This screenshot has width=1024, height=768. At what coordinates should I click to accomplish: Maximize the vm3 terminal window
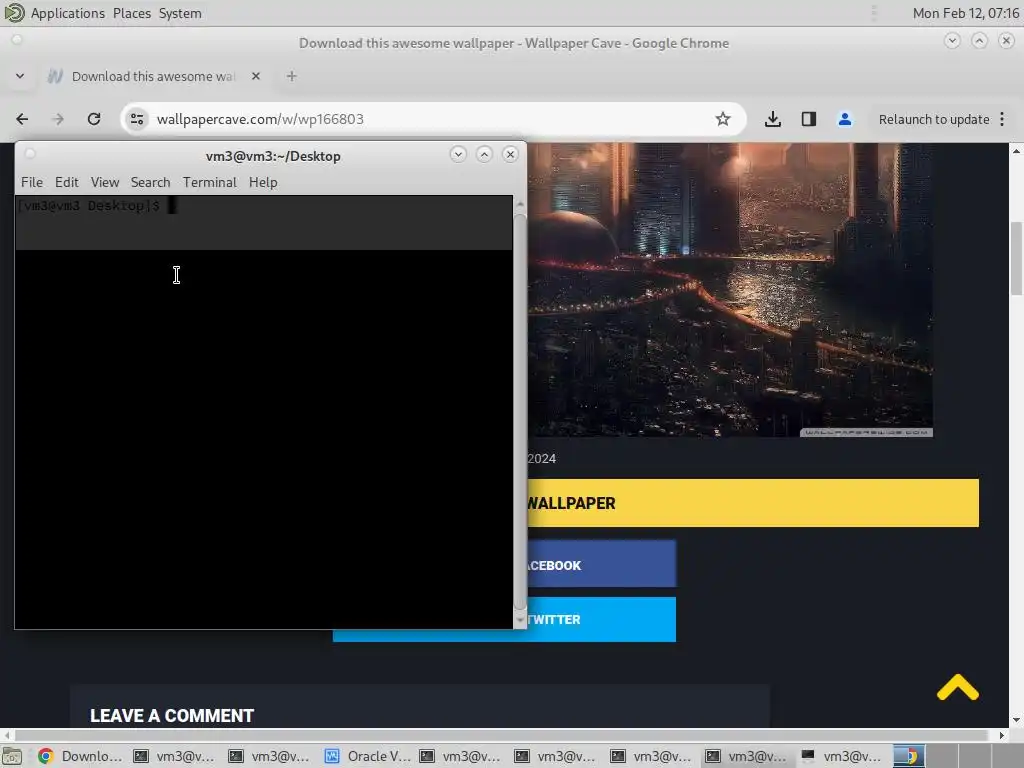pyautogui.click(x=484, y=154)
